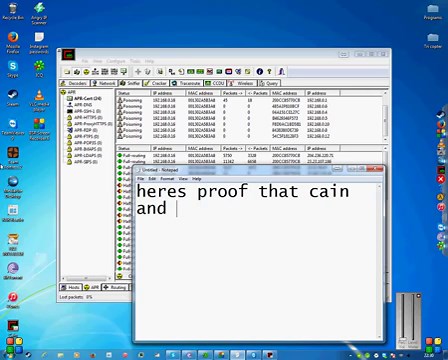Open the Decoders tab in Cain

coord(74,83)
